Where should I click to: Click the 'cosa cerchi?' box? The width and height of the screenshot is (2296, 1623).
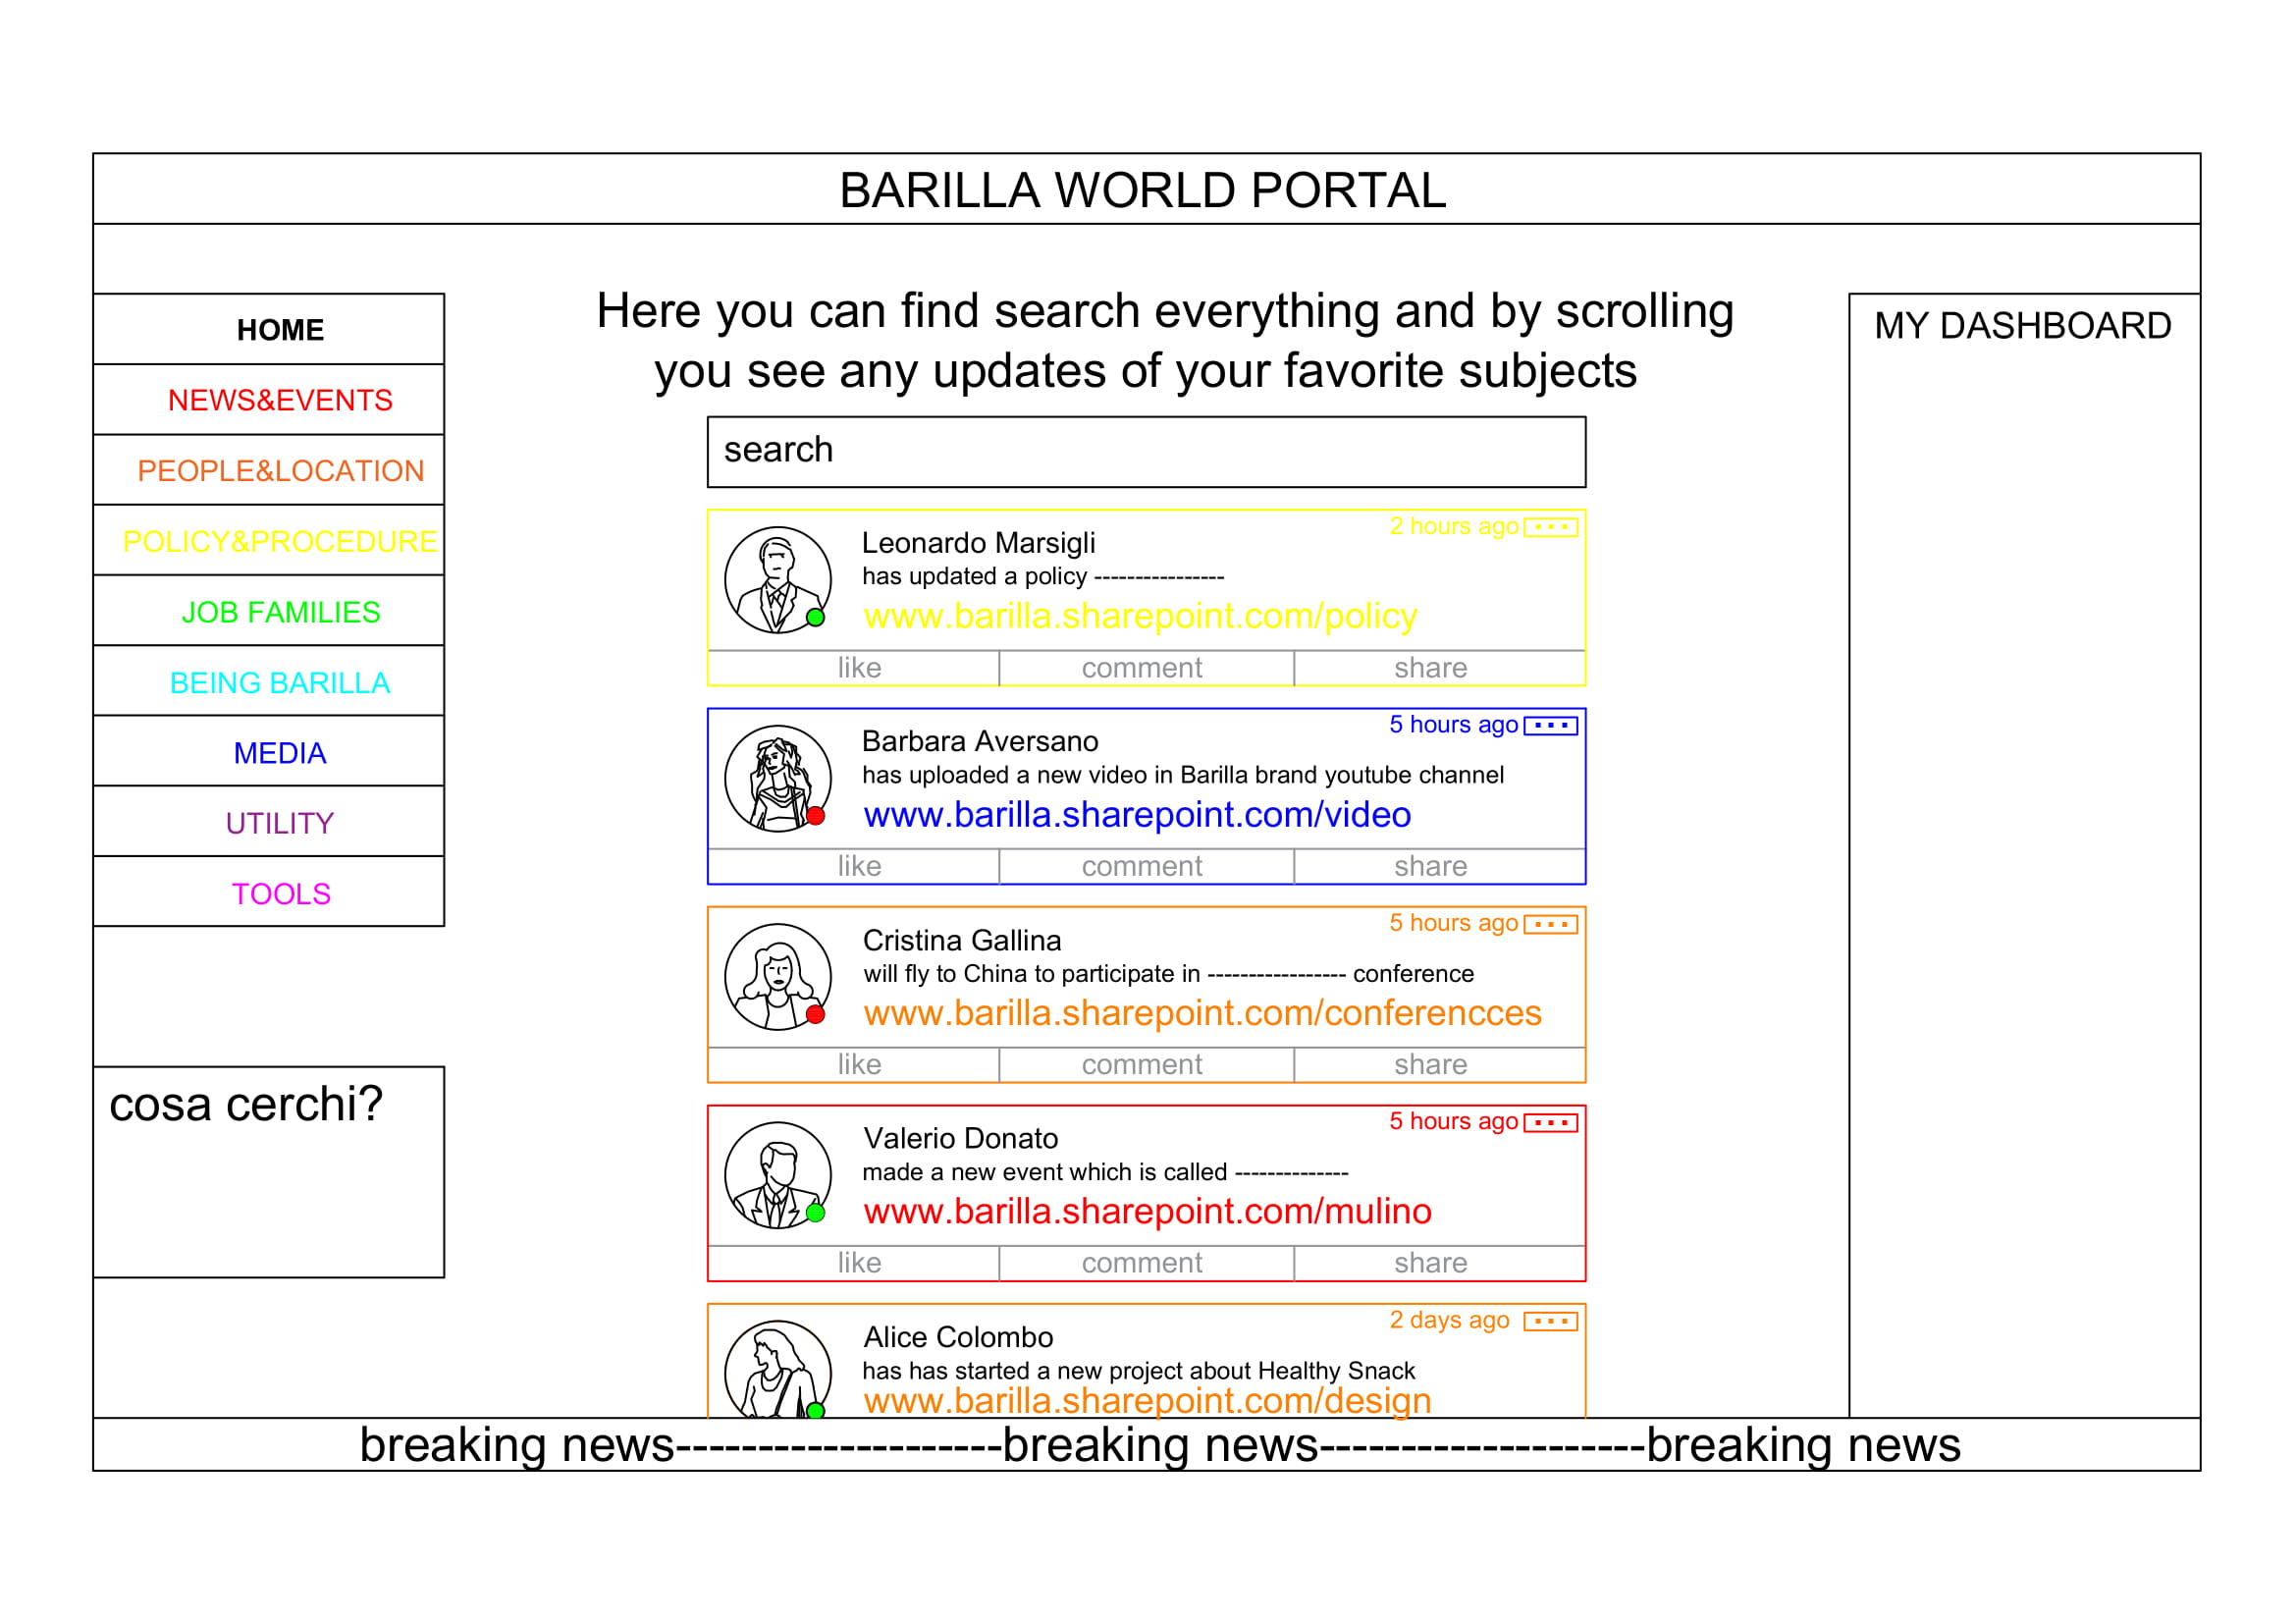coord(268,1172)
